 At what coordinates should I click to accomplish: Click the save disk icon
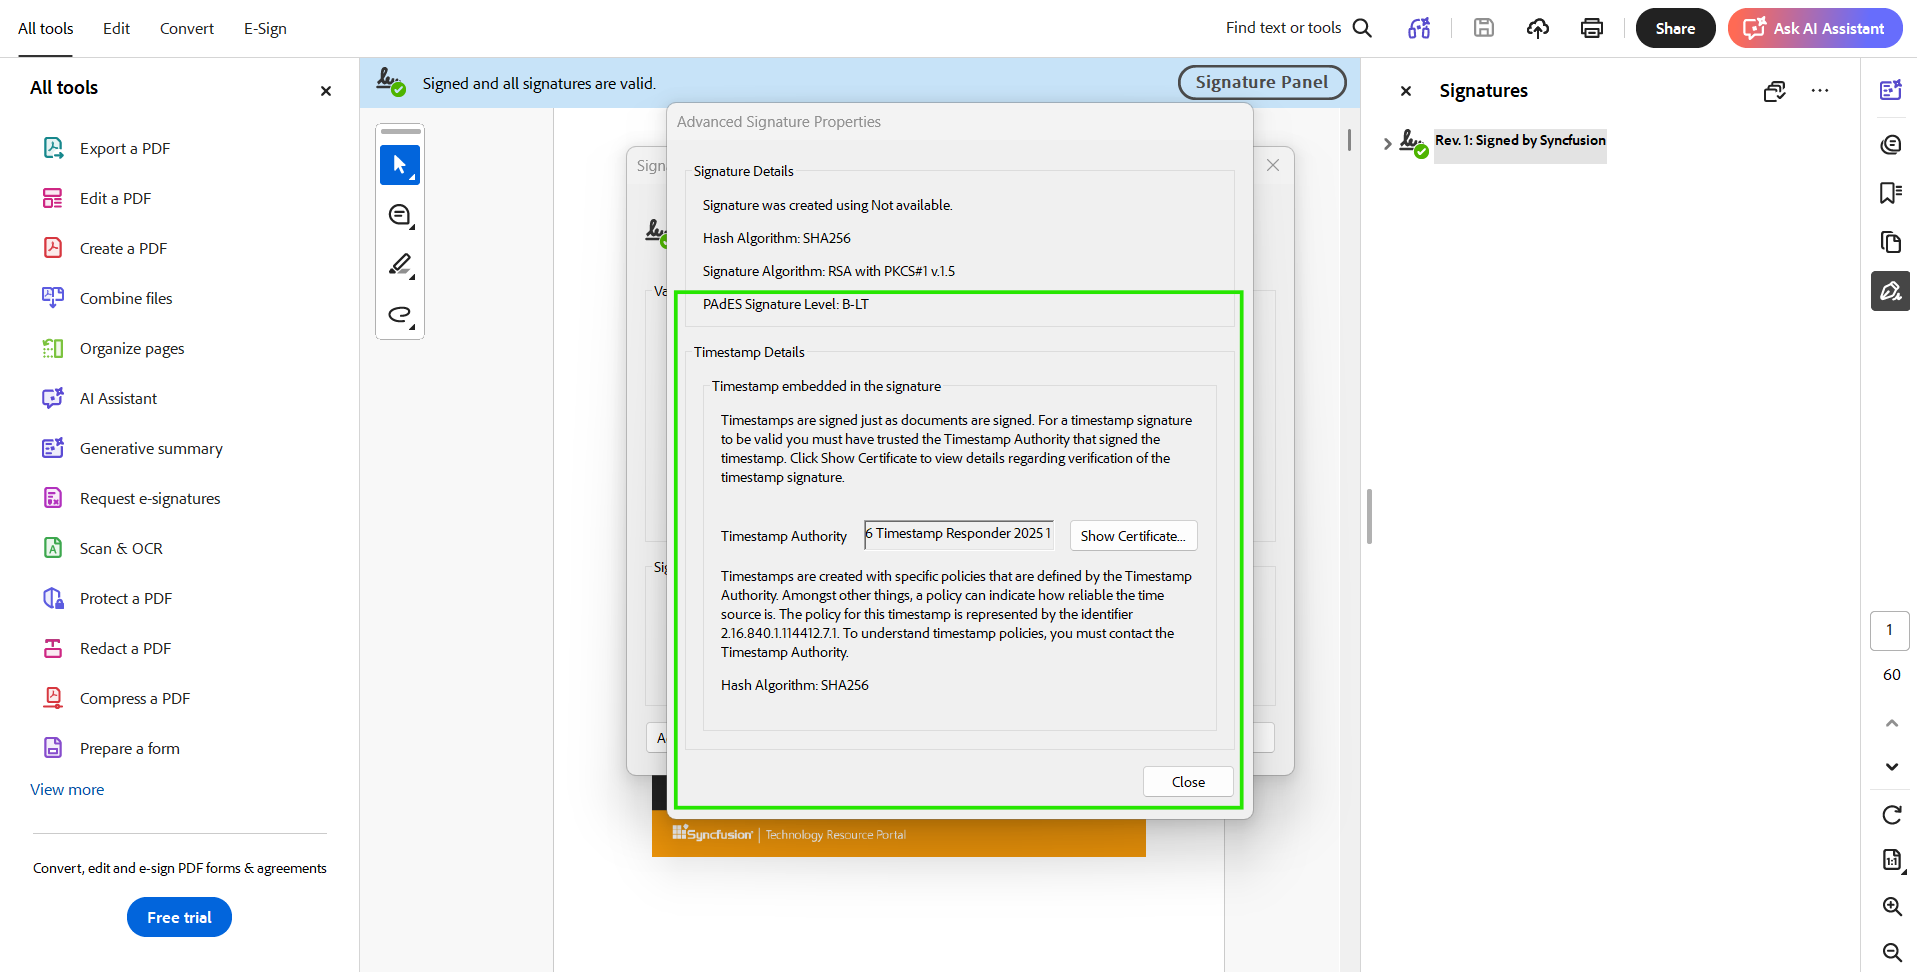click(1484, 28)
